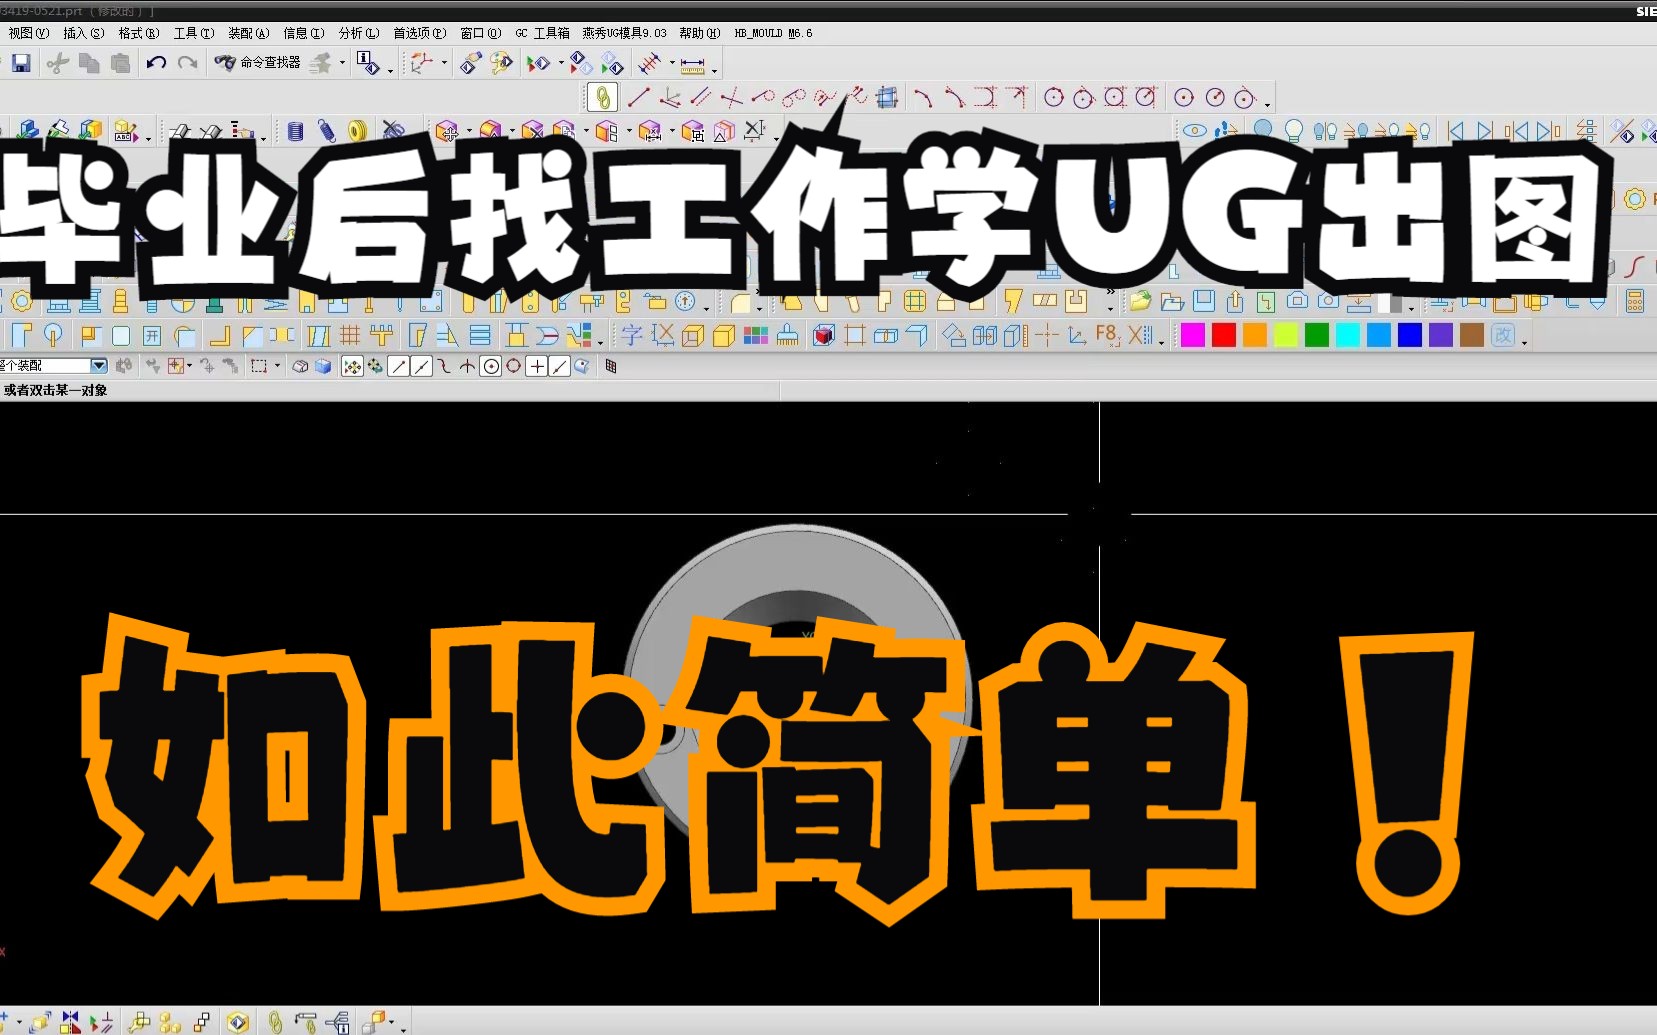Expand the dropdown next to 命令查找器

click(x=342, y=63)
